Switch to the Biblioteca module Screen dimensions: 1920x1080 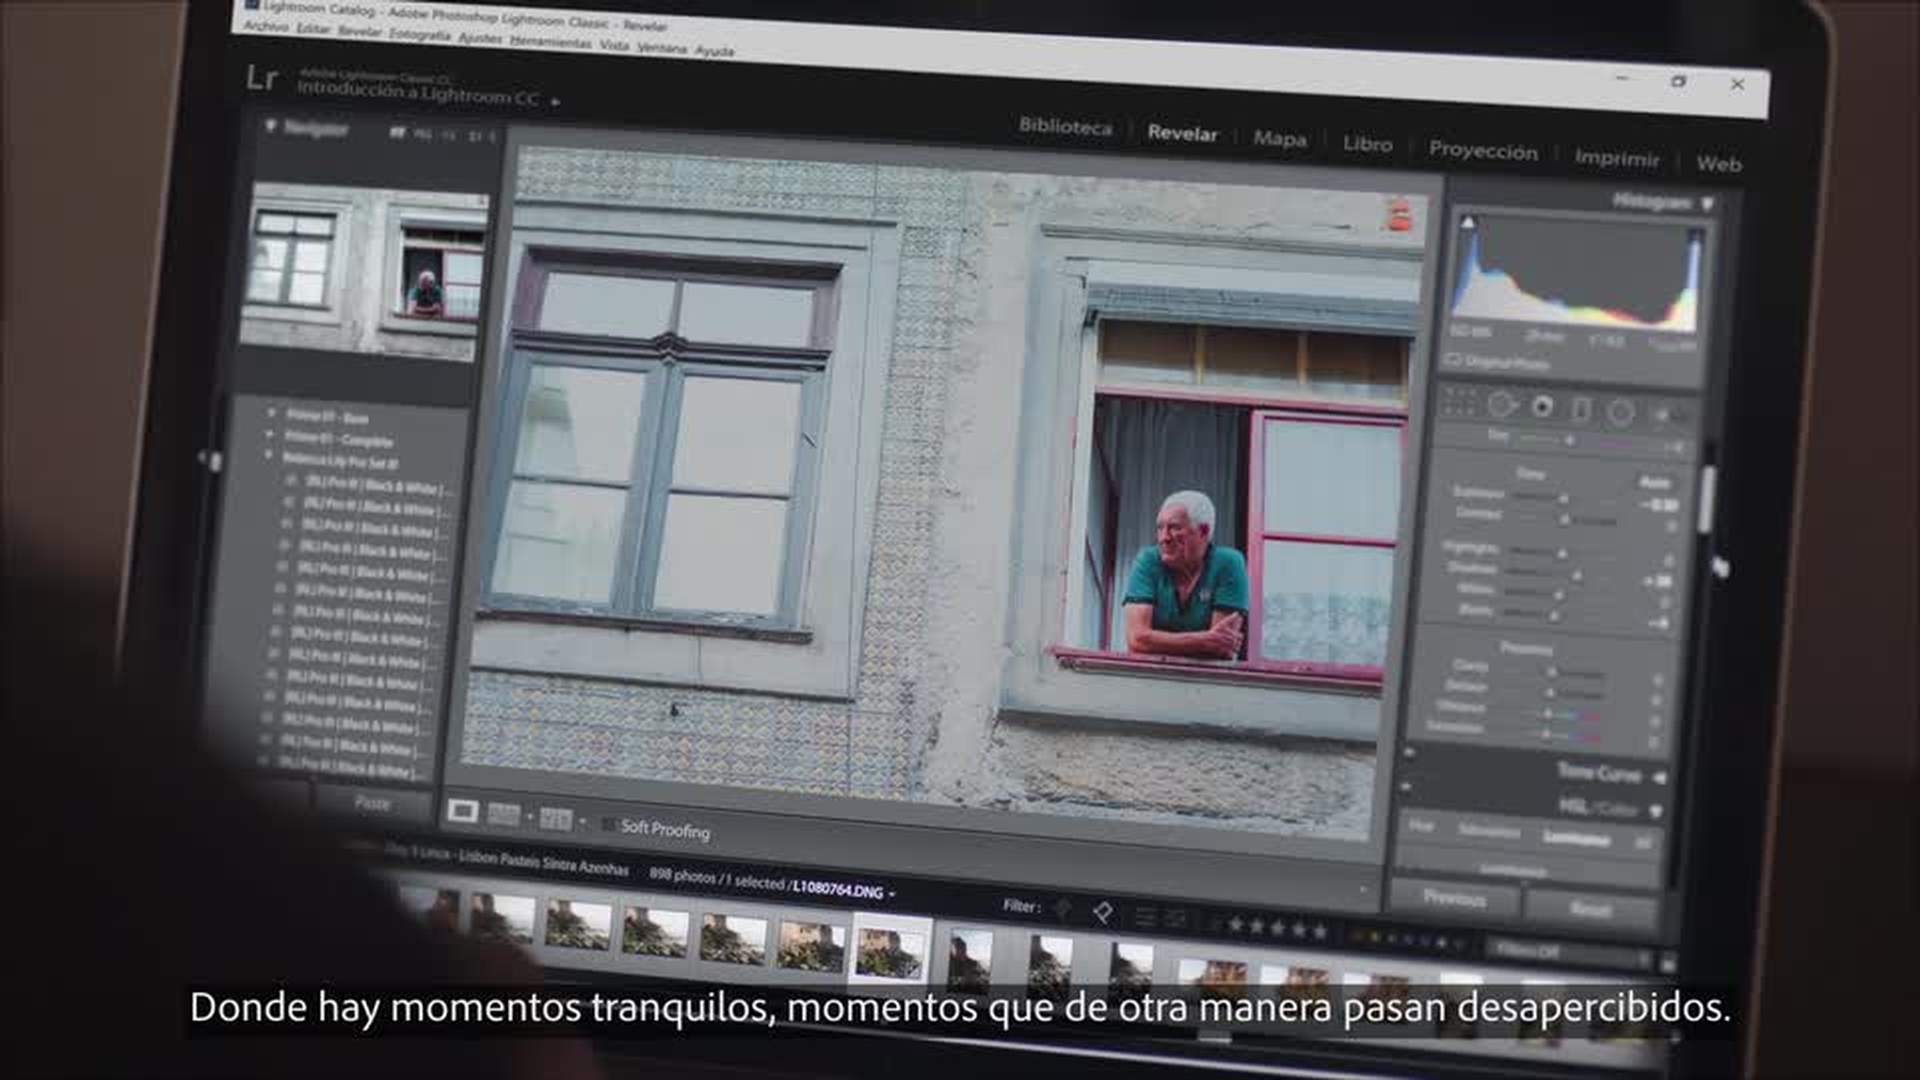(1065, 127)
